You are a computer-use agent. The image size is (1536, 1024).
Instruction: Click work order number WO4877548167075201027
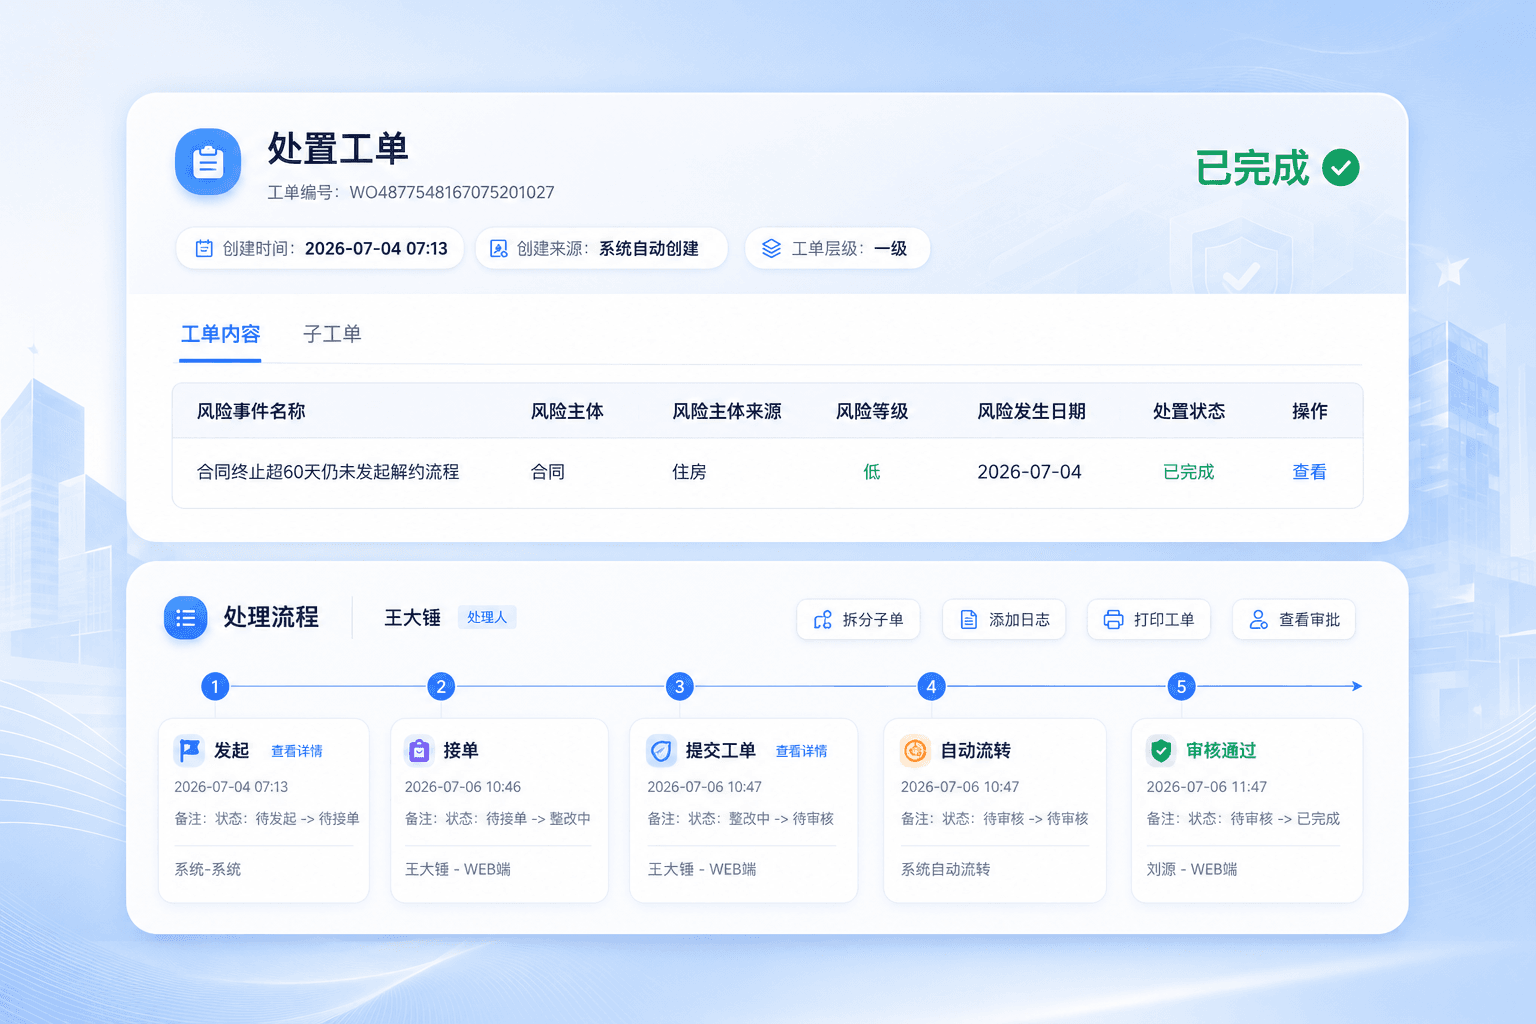(452, 192)
